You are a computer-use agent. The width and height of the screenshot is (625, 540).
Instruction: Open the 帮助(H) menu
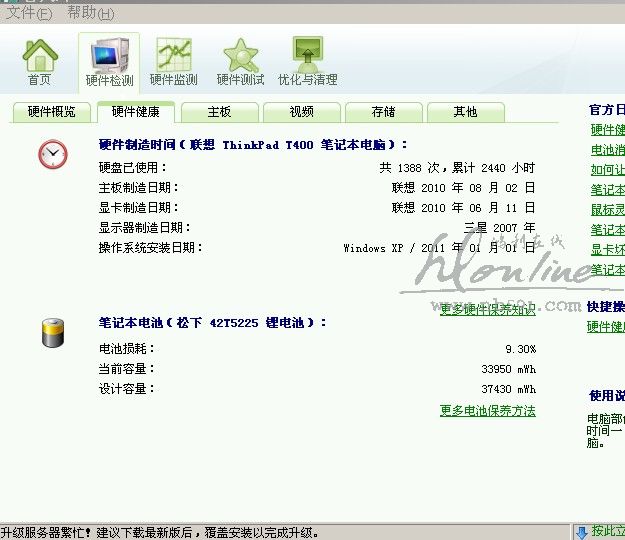91,14
